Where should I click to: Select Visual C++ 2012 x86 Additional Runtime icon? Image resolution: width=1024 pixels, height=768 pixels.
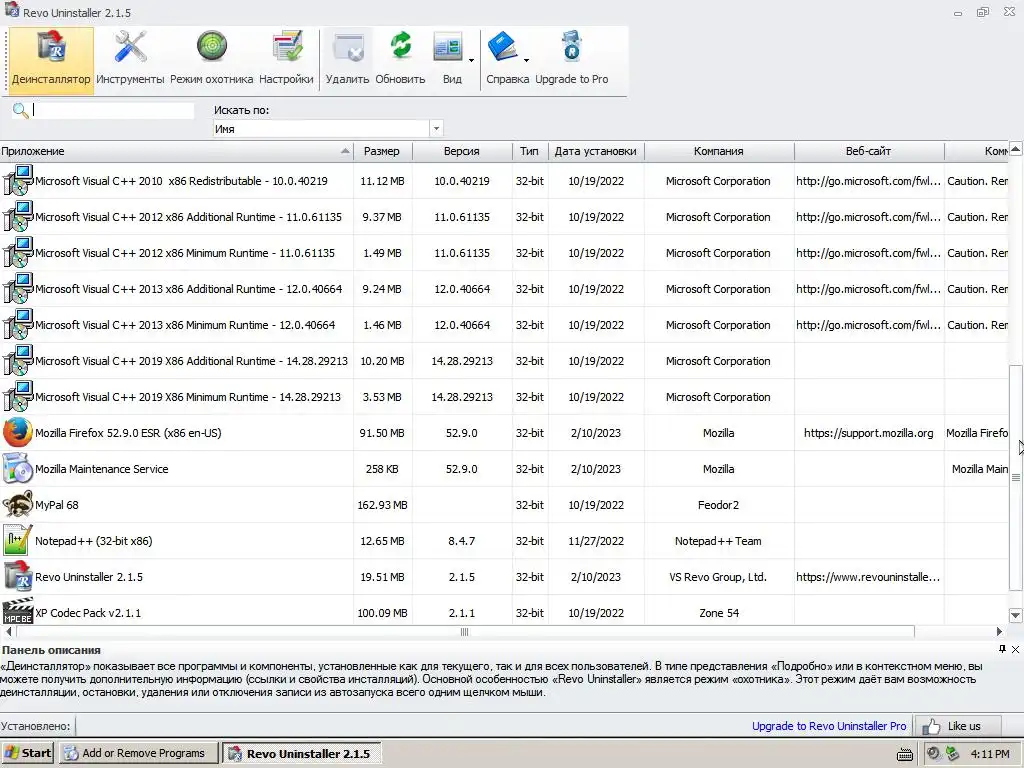point(18,217)
